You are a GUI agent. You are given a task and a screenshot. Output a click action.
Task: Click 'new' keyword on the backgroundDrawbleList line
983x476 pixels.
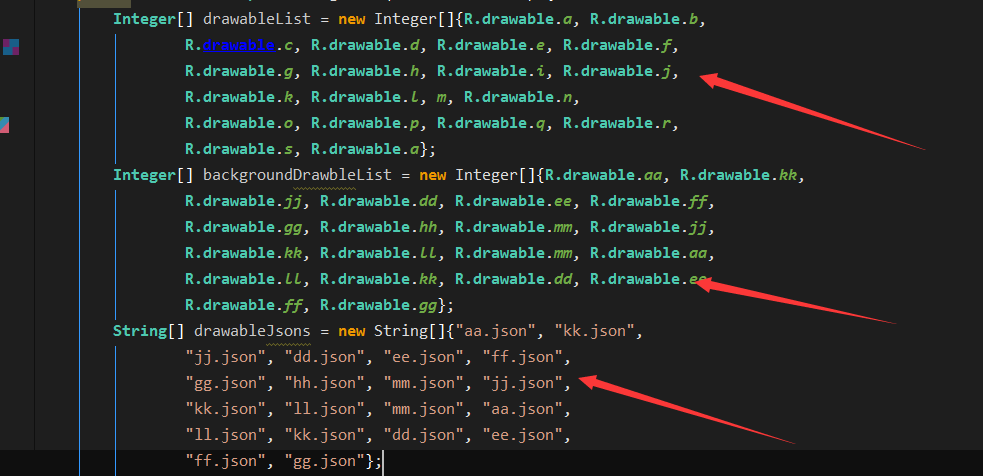tap(433, 176)
